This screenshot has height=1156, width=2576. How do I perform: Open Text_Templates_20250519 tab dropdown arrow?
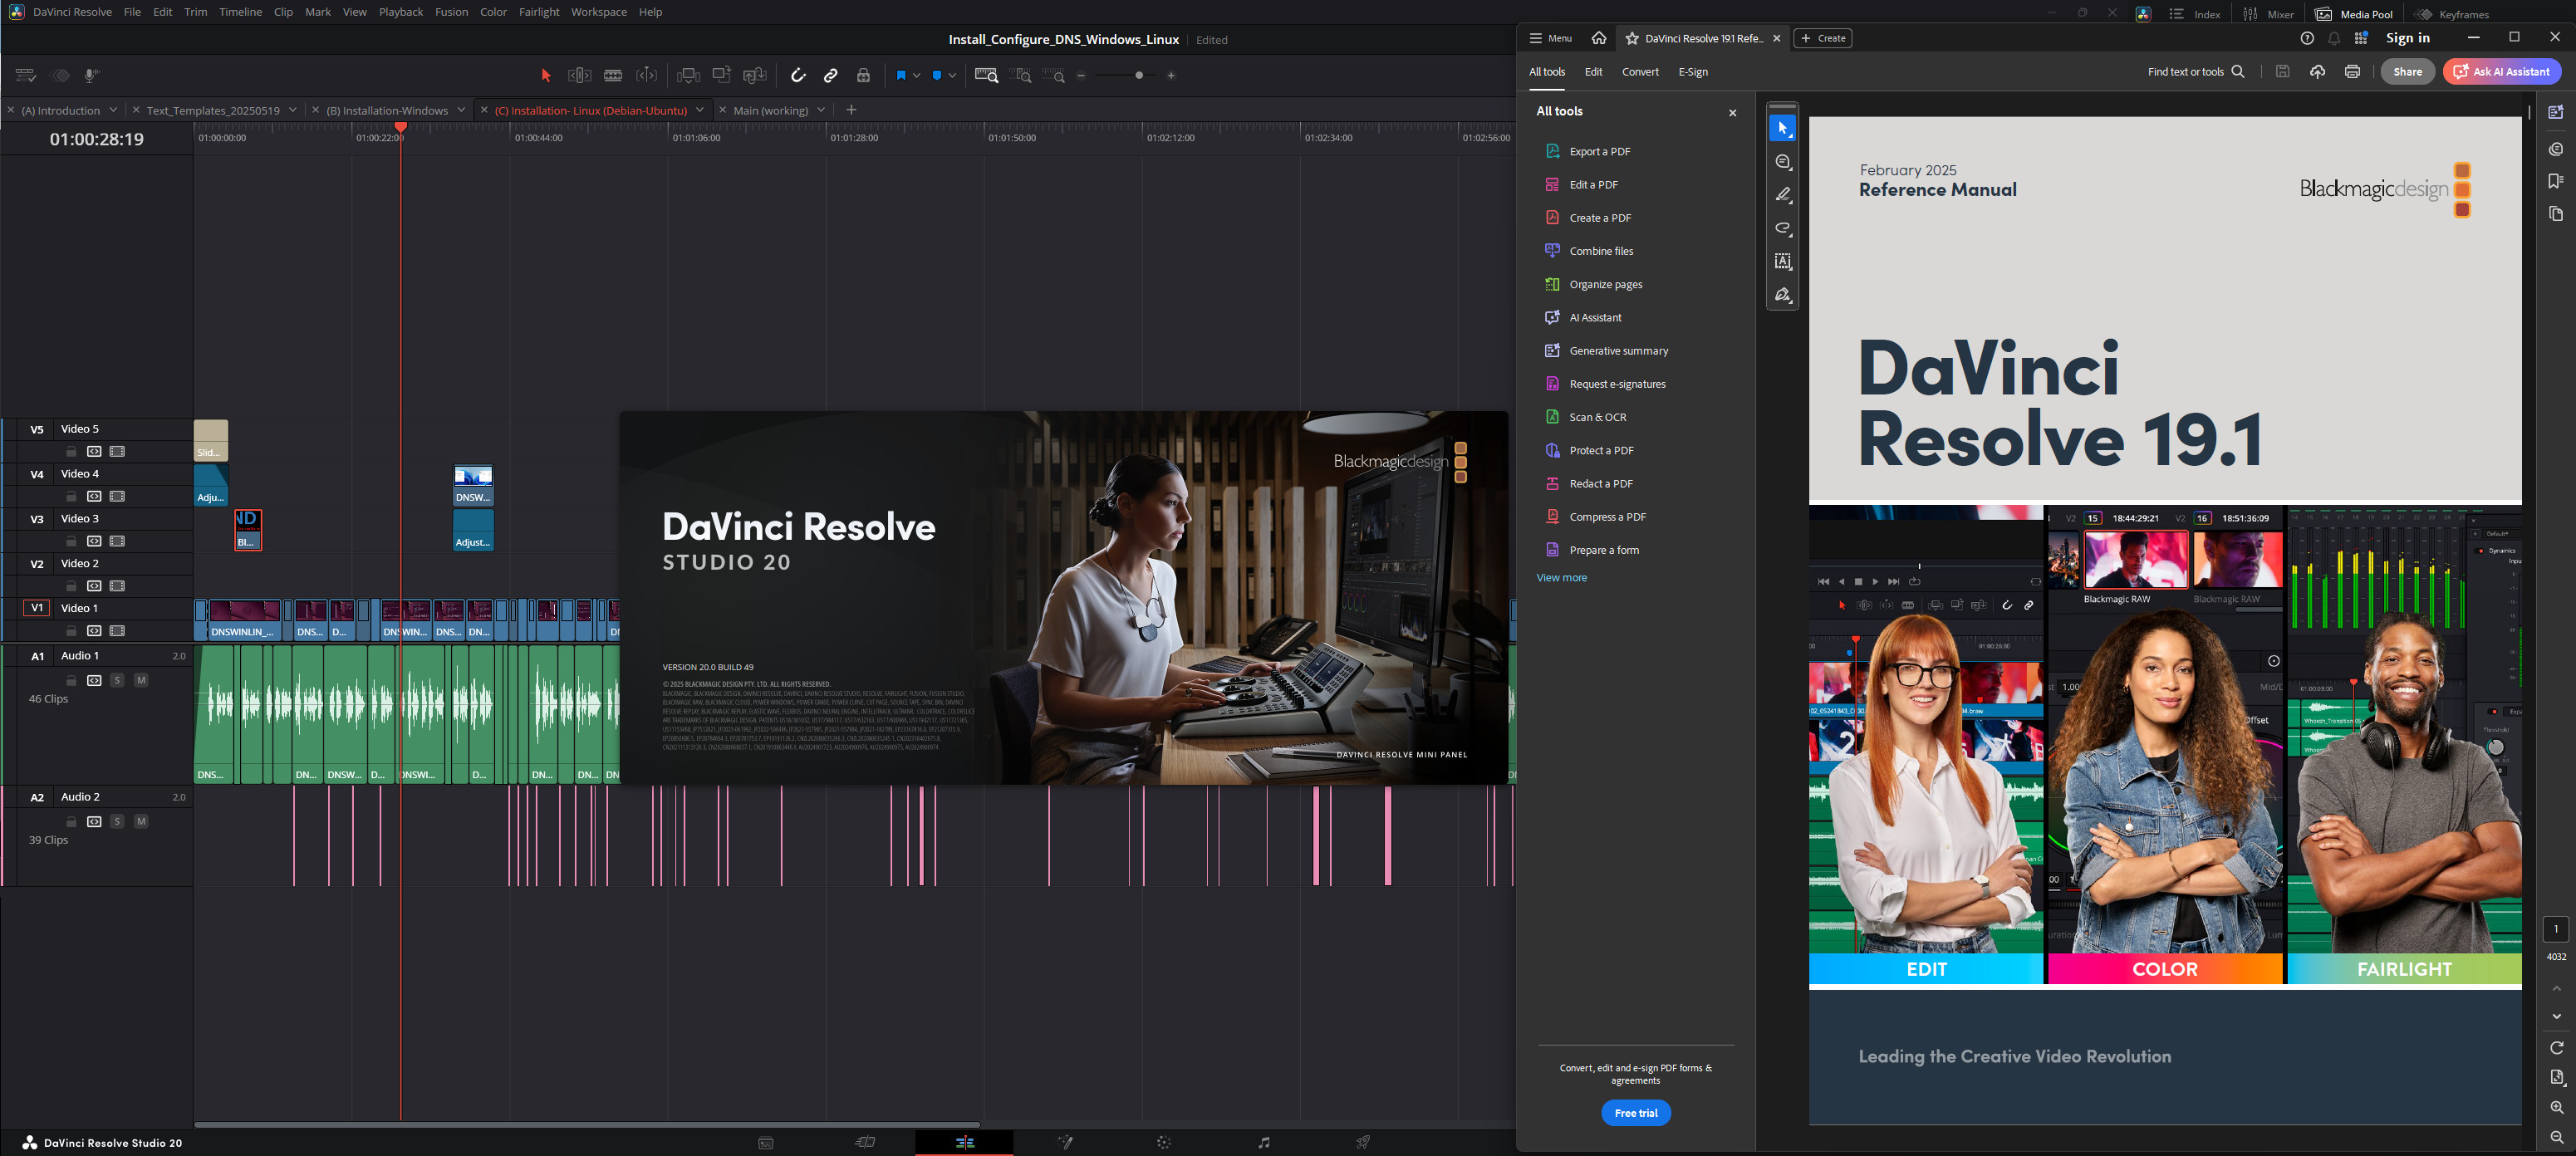pyautogui.click(x=292, y=110)
